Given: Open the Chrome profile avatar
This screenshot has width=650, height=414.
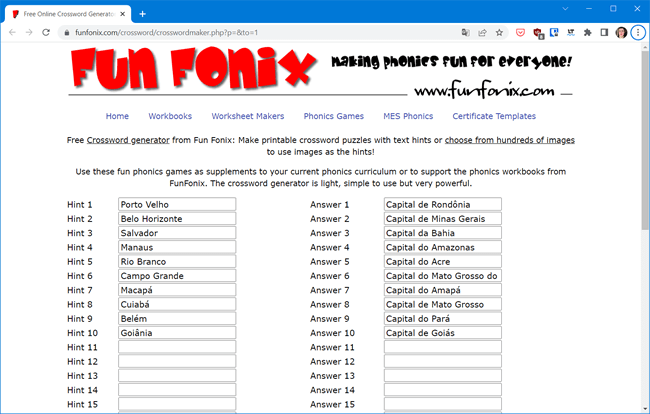Looking at the screenshot, I should coord(620,32).
